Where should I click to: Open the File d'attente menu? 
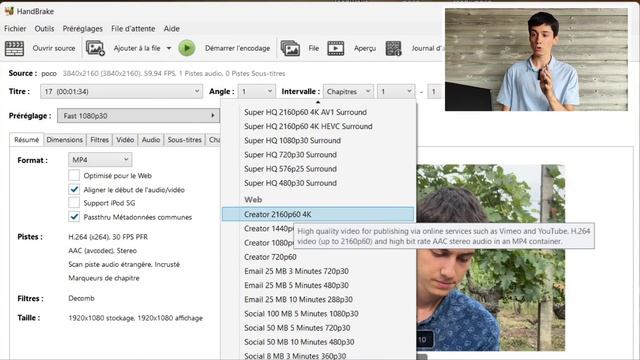tap(133, 29)
